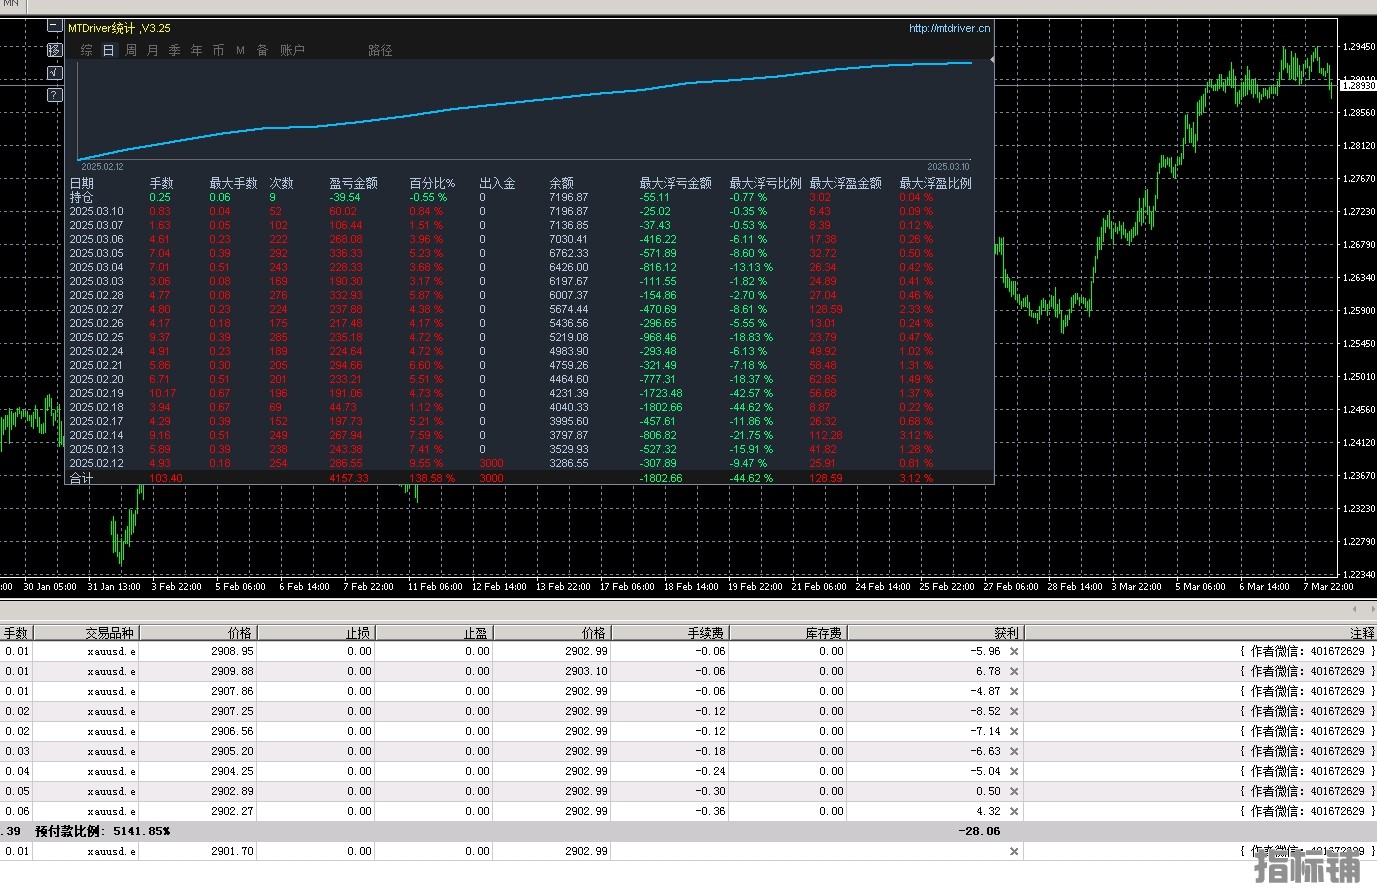This screenshot has width=1377, height=891.
Task: Click the 手数 column header in terminal
Action: pyautogui.click(x=17, y=633)
